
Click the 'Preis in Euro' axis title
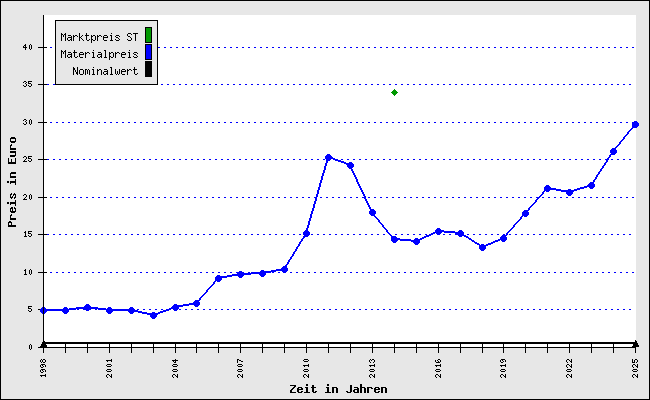12,182
